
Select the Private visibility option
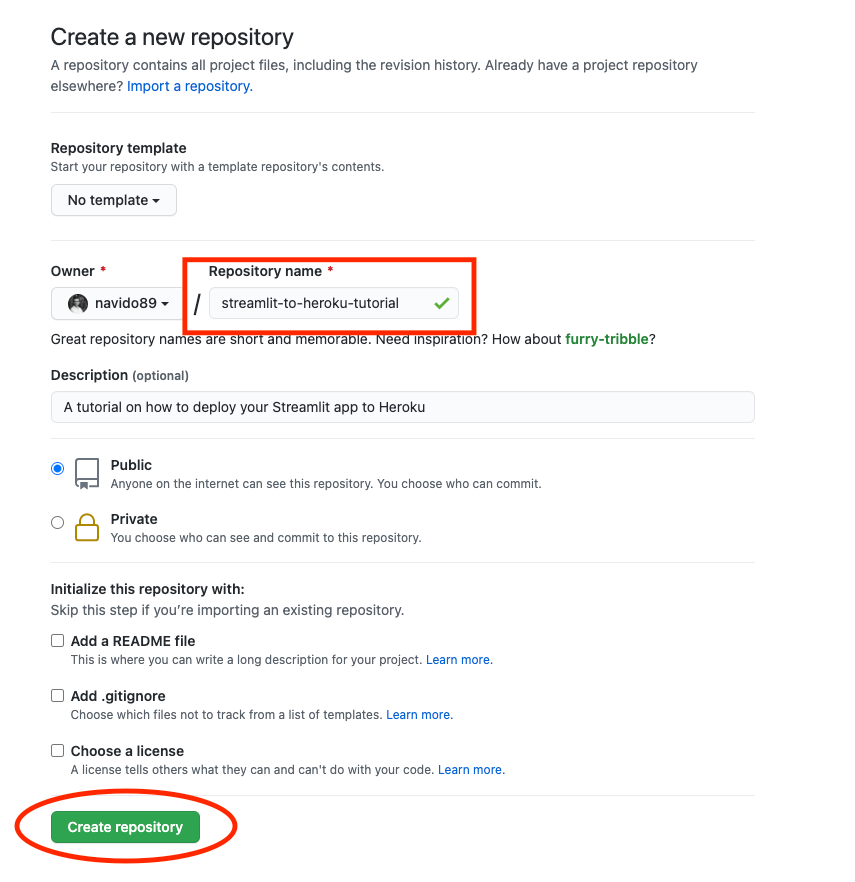click(58, 522)
